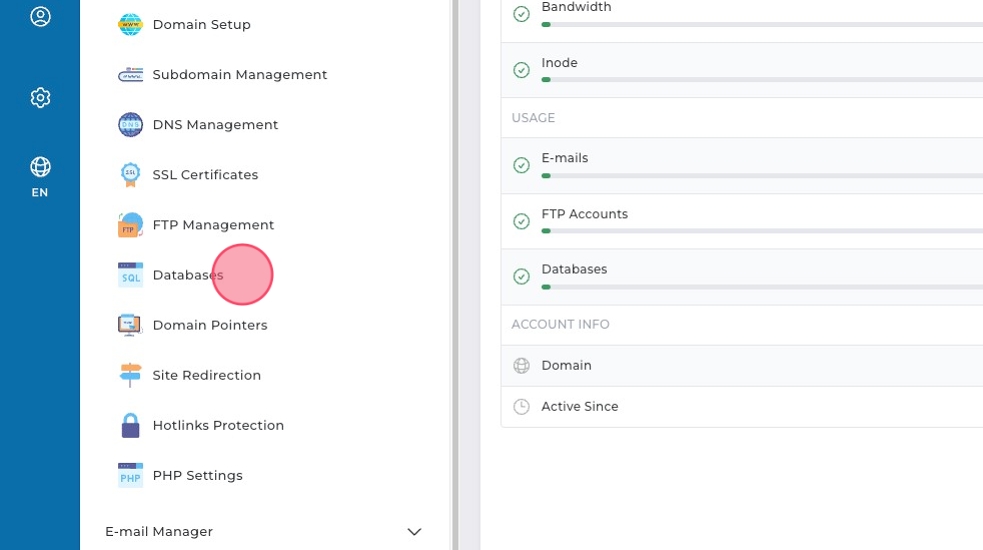
Task: Open Site Redirection menu item
Action: [x=206, y=375]
